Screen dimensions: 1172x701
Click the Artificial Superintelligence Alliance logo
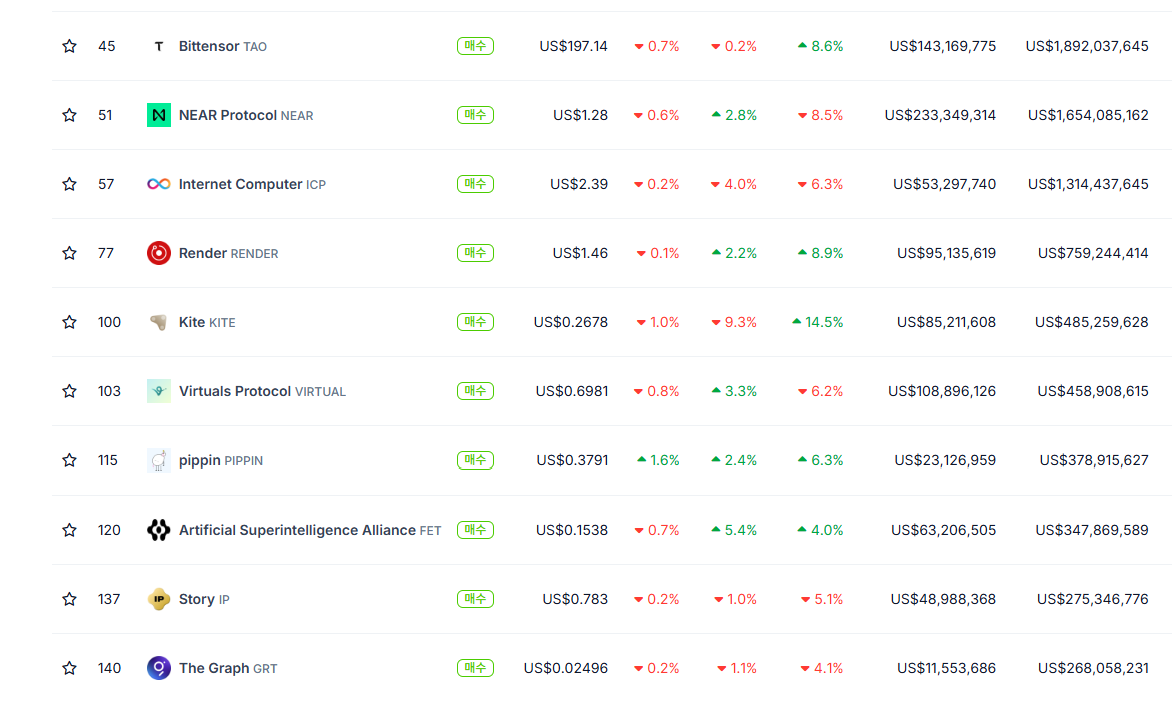[158, 530]
